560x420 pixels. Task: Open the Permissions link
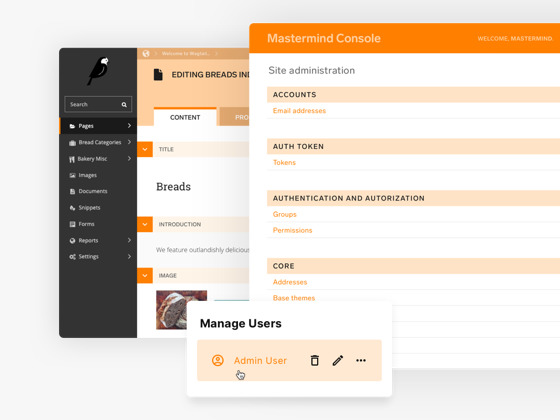tap(292, 230)
